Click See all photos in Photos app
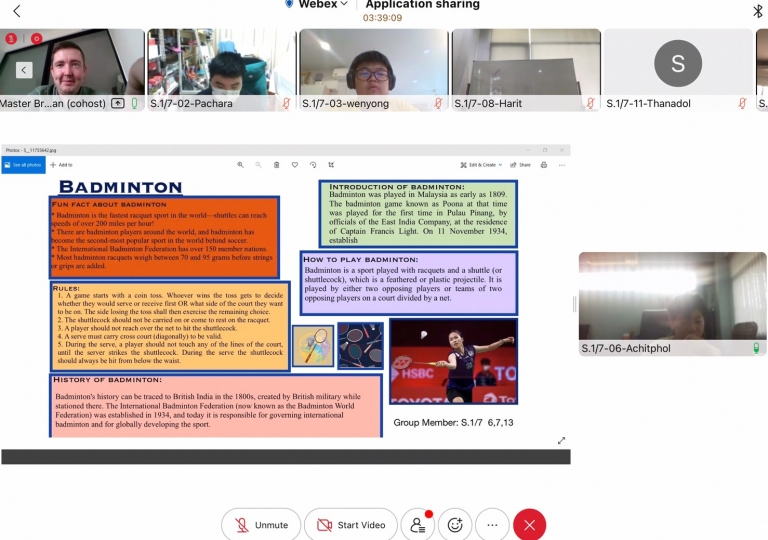This screenshot has height=540, width=768. pos(23,165)
